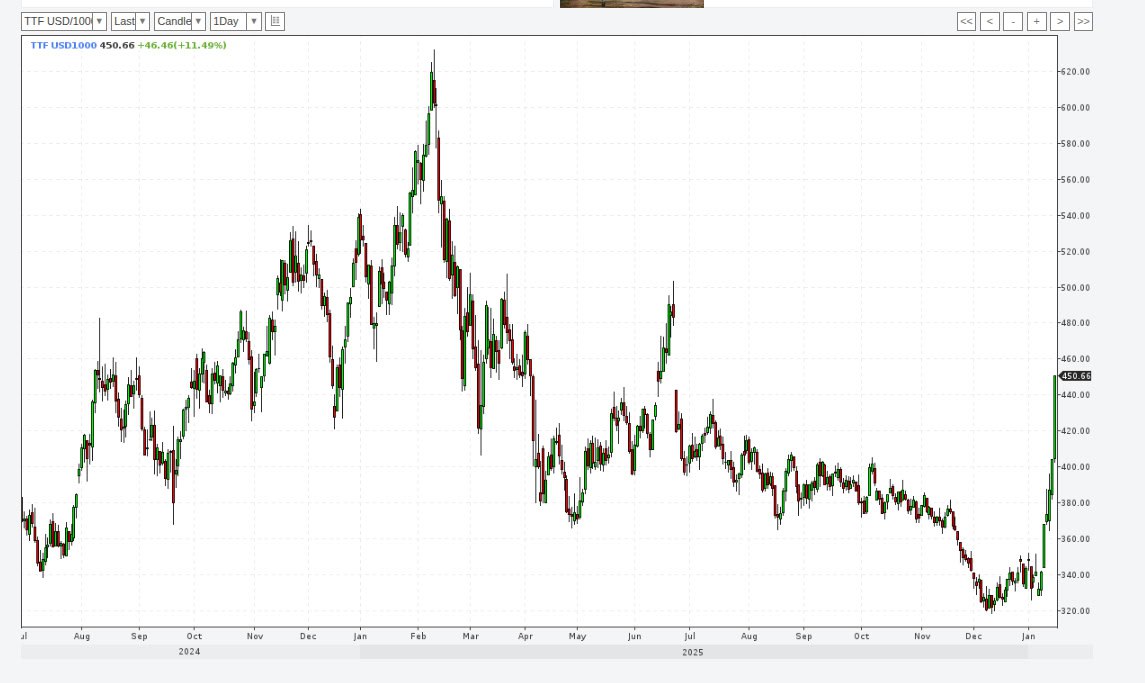Image resolution: width=1145 pixels, height=683 pixels.
Task: Open the TTF USD/1000 symbol dropdown
Action: pyautogui.click(x=64, y=21)
